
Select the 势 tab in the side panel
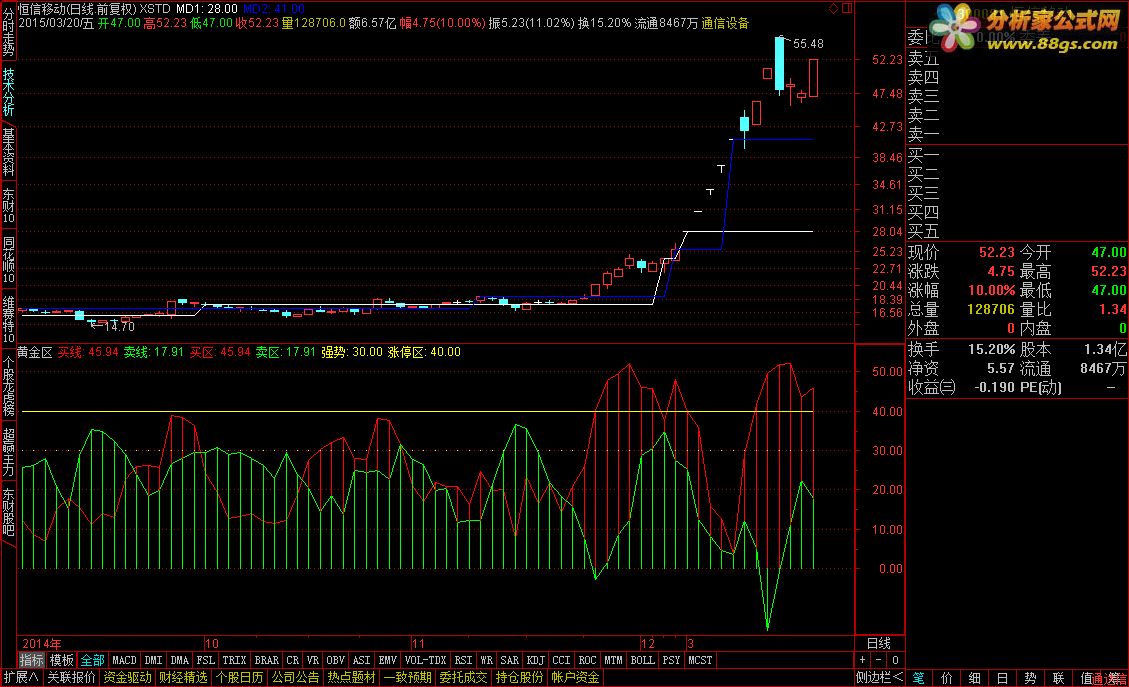(x=1030, y=678)
